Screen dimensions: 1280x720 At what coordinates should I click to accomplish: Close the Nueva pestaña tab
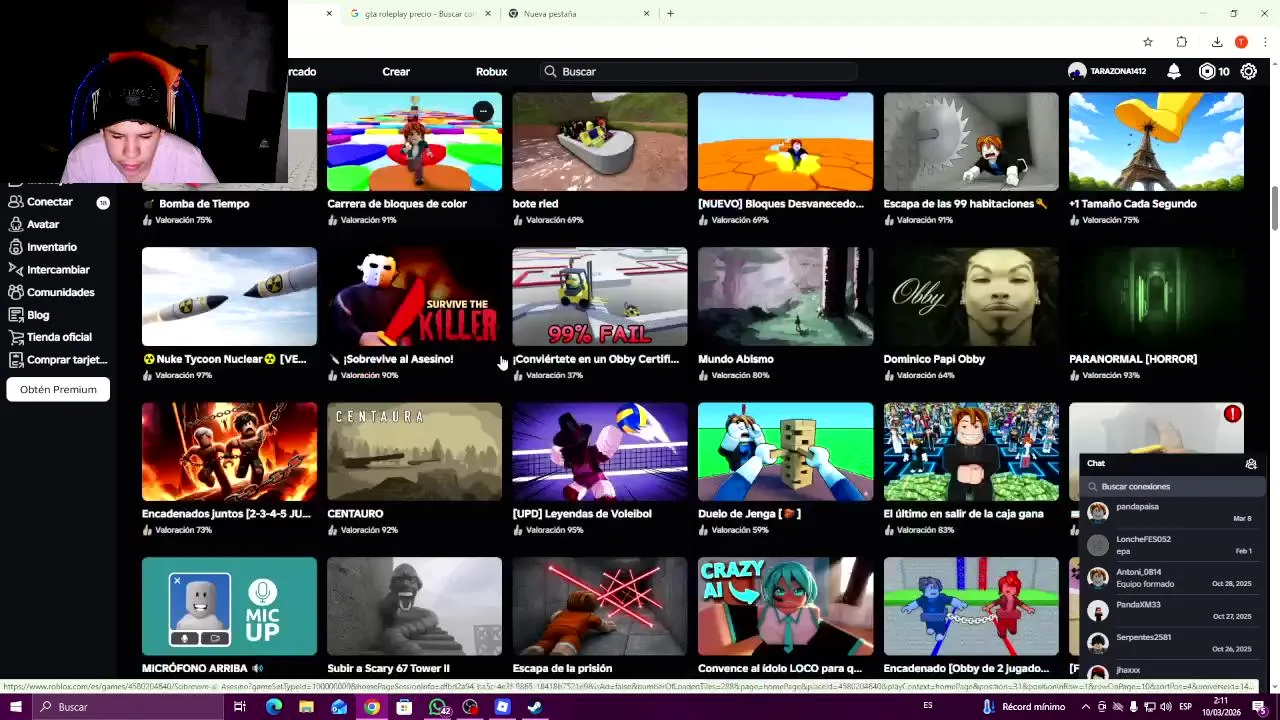(x=646, y=14)
